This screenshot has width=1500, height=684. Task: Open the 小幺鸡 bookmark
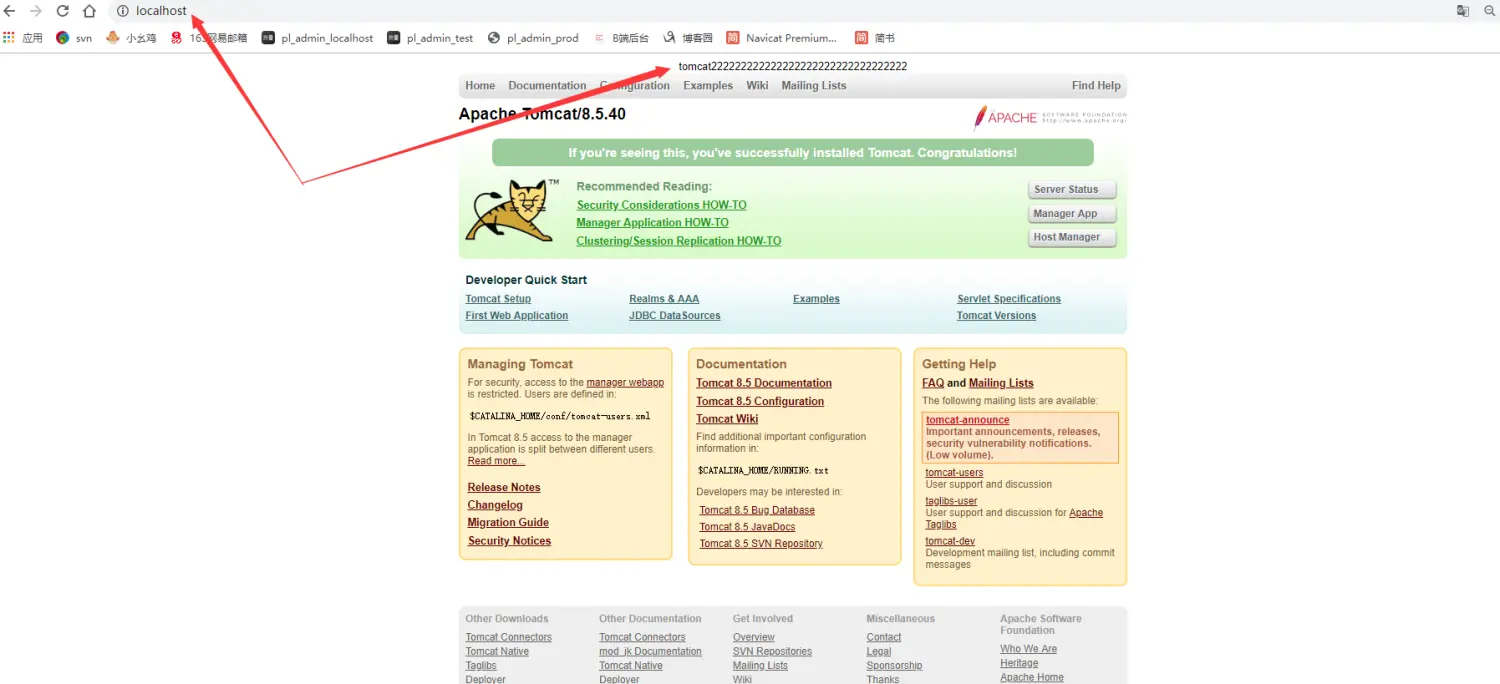[x=131, y=38]
